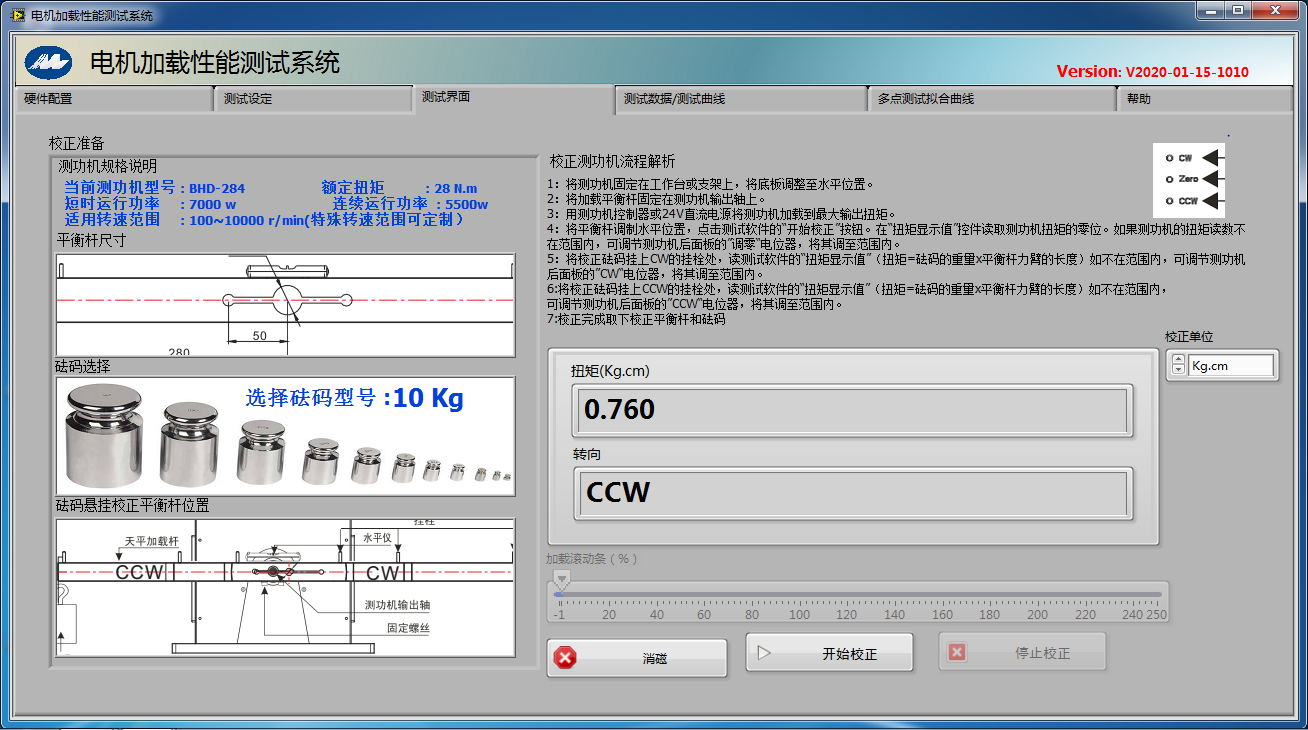Click the red X icon on 停止校正
The image size is (1308, 730).
[957, 652]
